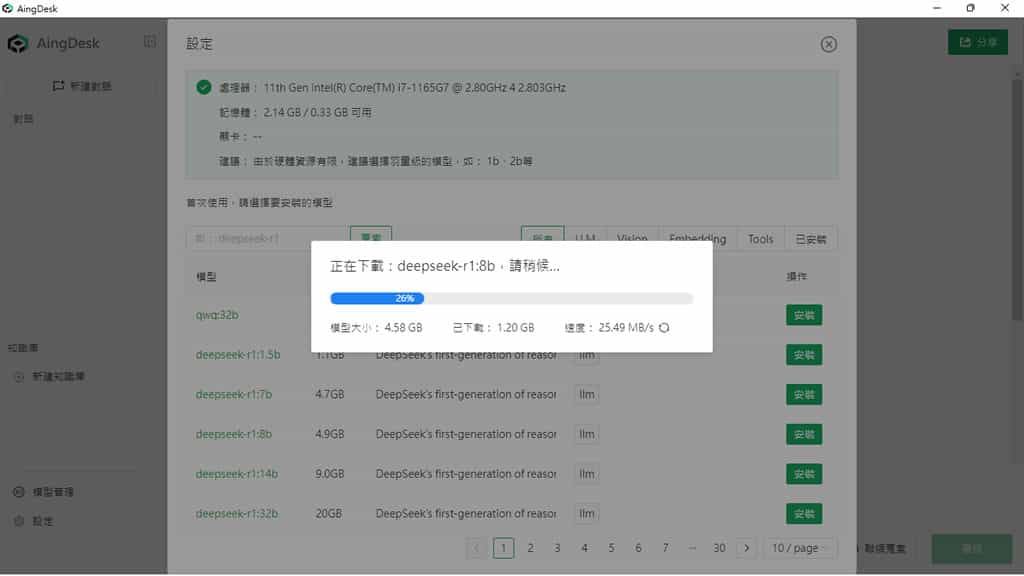
Task: Click the 4.9GB size of deepseek-r1:8b
Action: [x=329, y=434]
